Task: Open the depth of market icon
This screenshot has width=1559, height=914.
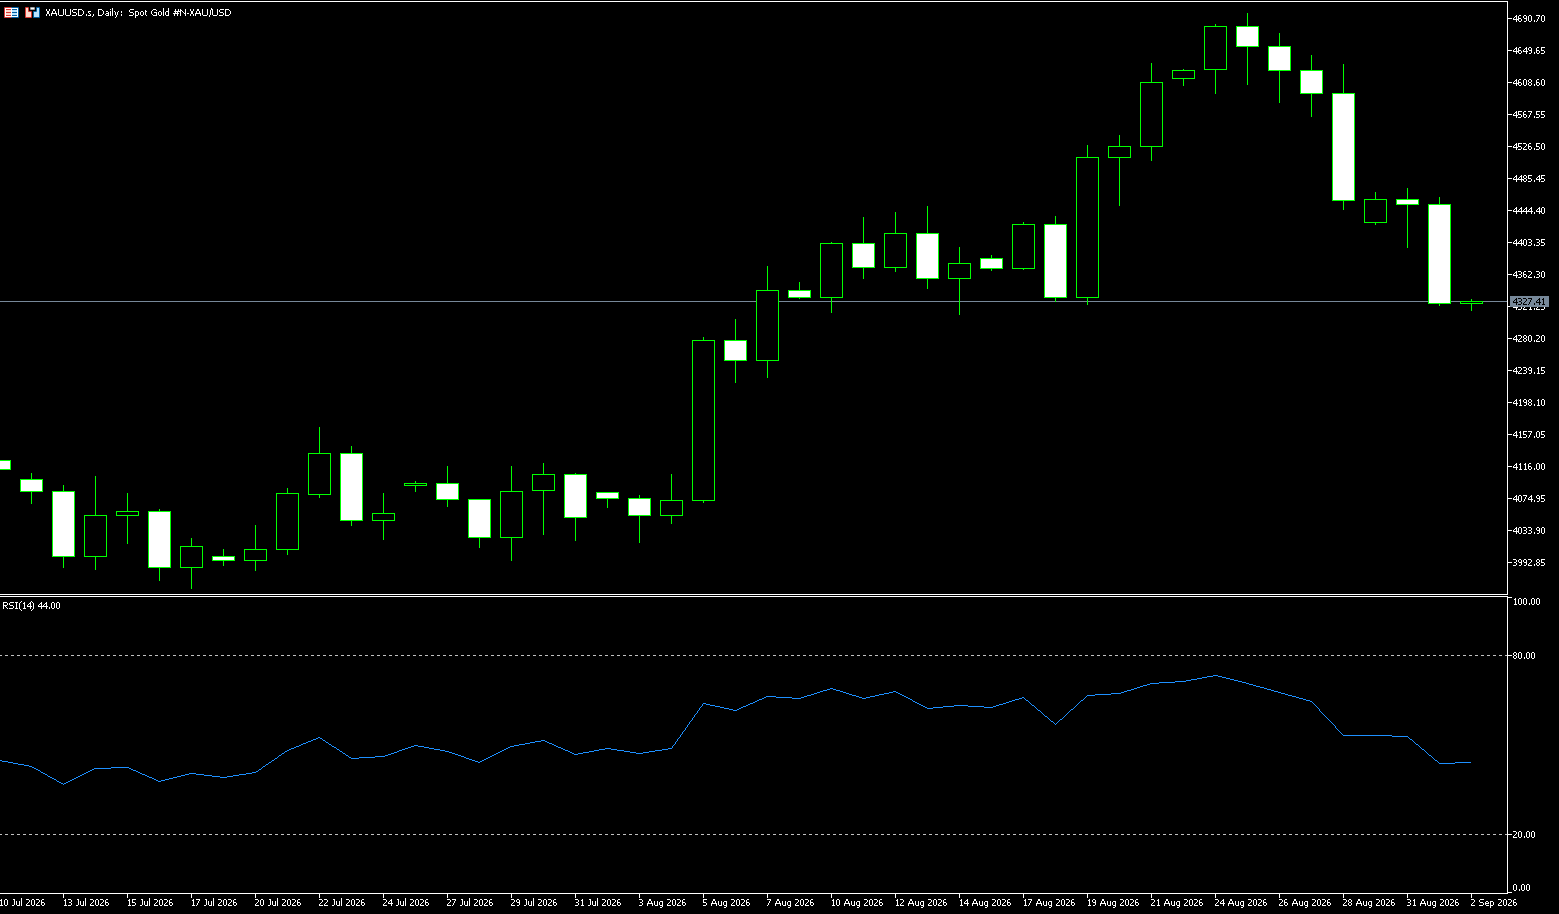Action: pyautogui.click(x=33, y=12)
